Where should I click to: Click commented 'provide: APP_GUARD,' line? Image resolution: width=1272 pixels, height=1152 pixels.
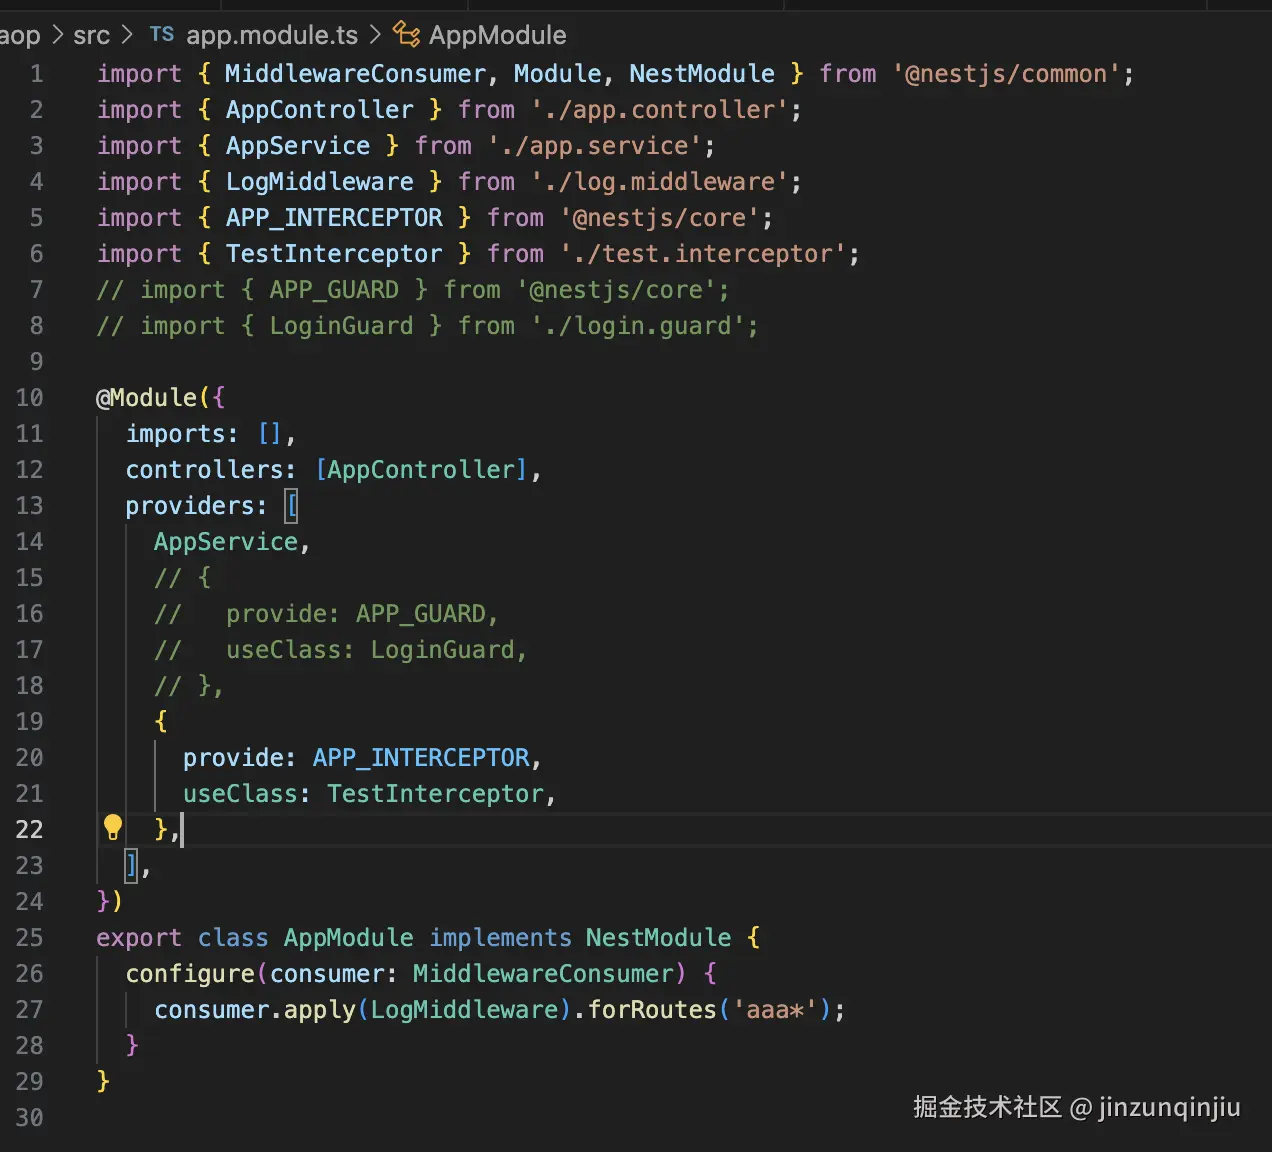(326, 613)
